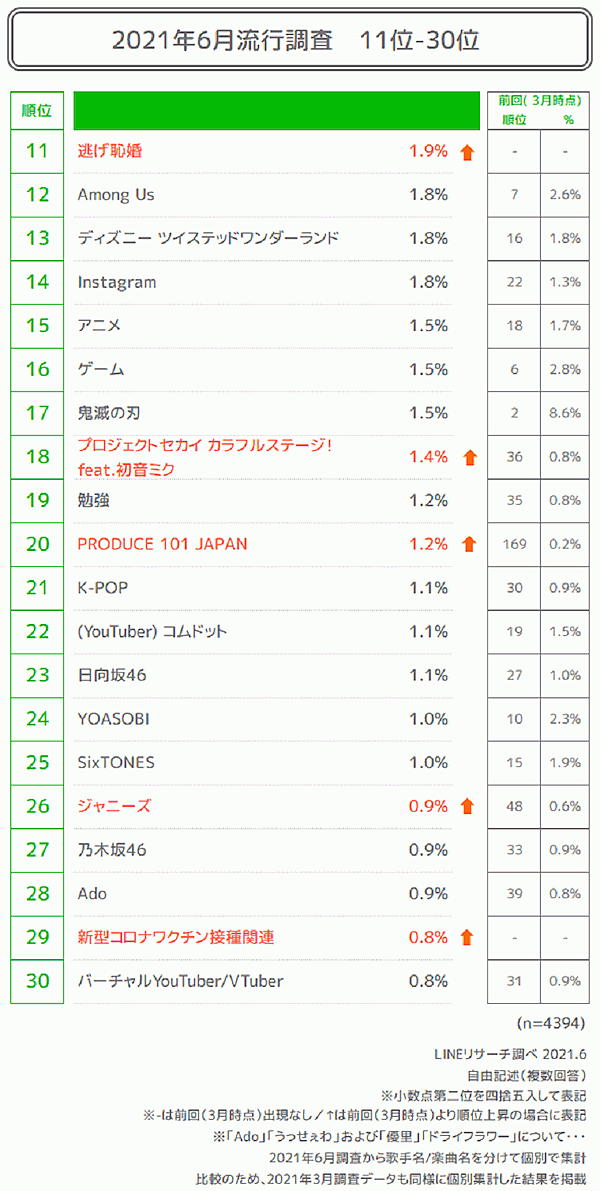
Task: Click the バーチャルYouTuber/VTuber entry
Action: tap(180, 981)
